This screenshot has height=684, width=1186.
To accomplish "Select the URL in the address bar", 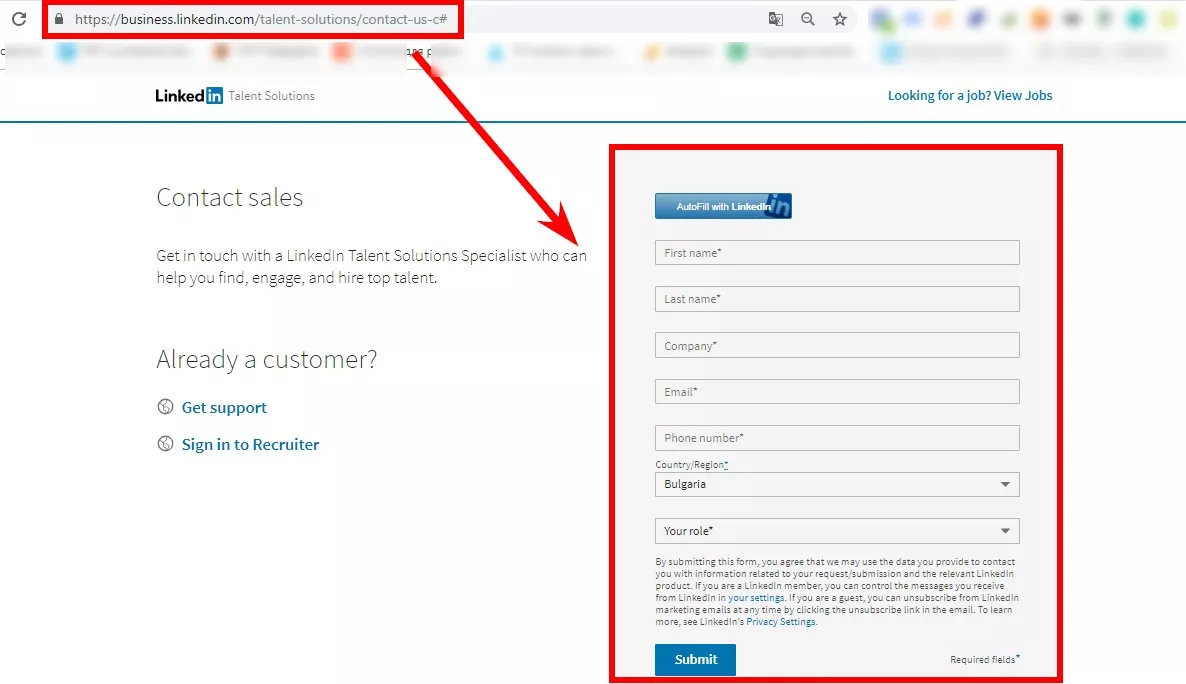I will 261,19.
